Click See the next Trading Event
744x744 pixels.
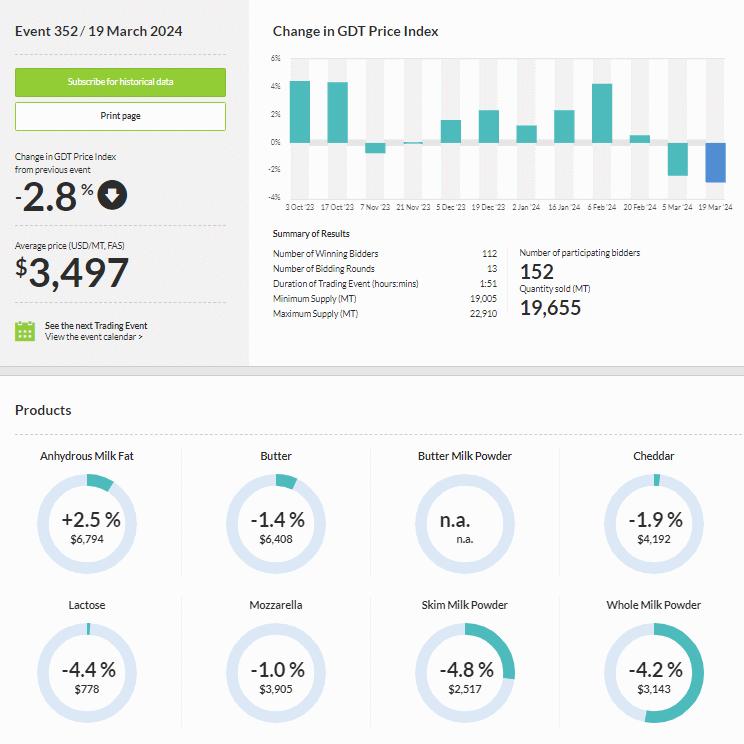pyautogui.click(x=96, y=326)
